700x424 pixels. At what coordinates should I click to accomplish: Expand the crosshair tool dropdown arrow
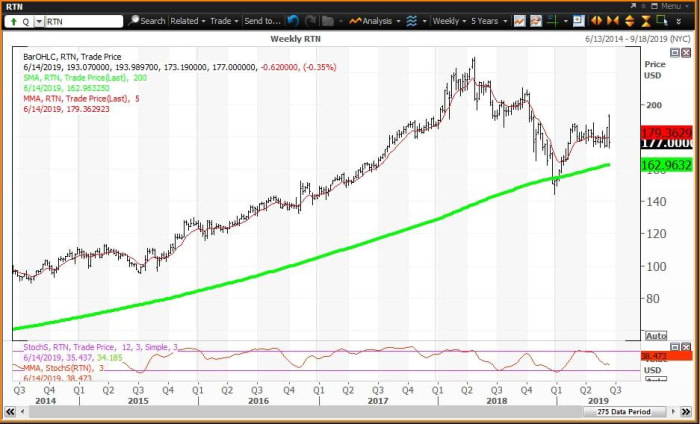[566, 21]
